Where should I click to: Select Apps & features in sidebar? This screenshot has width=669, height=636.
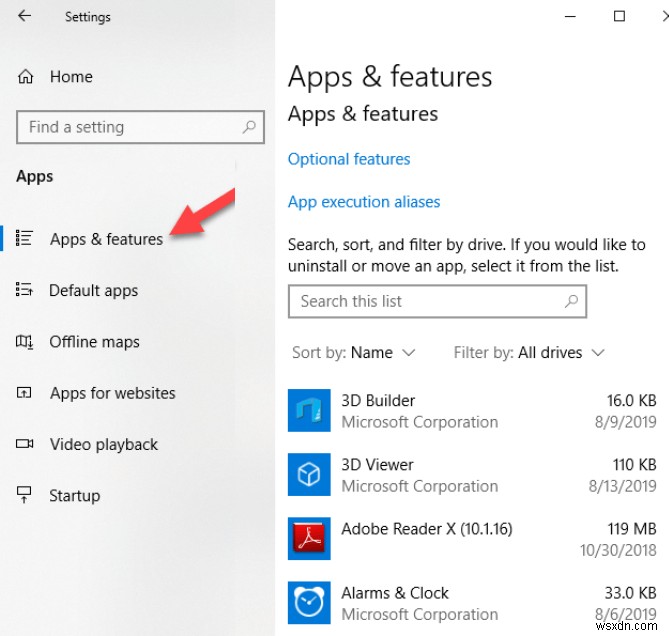106,239
